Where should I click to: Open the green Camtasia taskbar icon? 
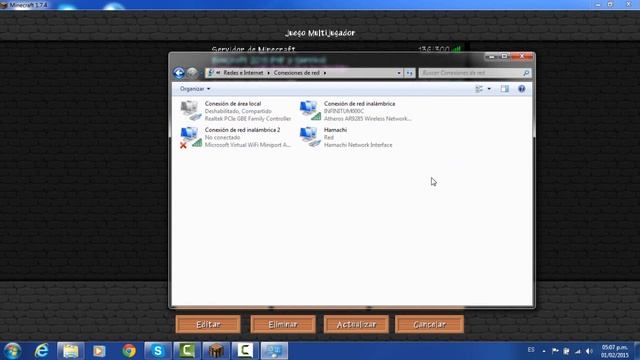click(x=187, y=351)
